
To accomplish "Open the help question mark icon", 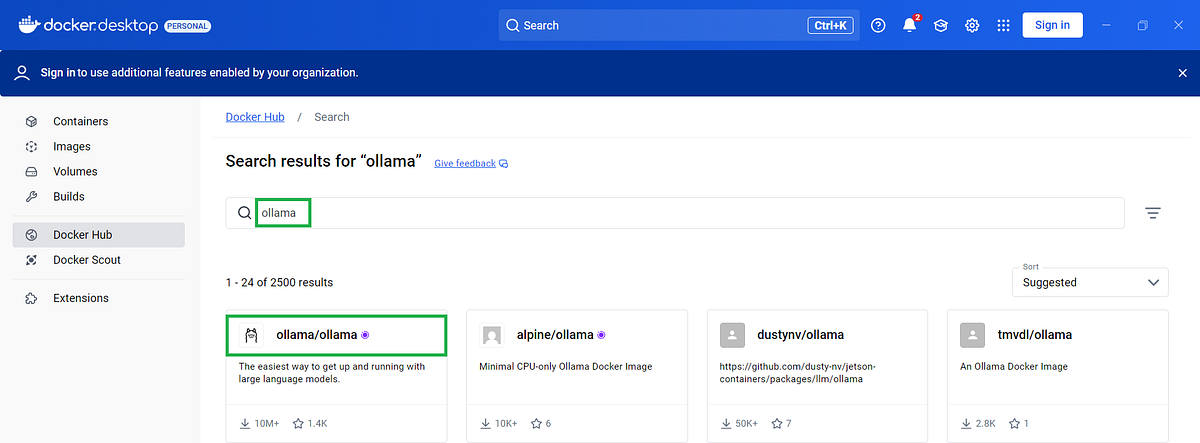I will [878, 25].
